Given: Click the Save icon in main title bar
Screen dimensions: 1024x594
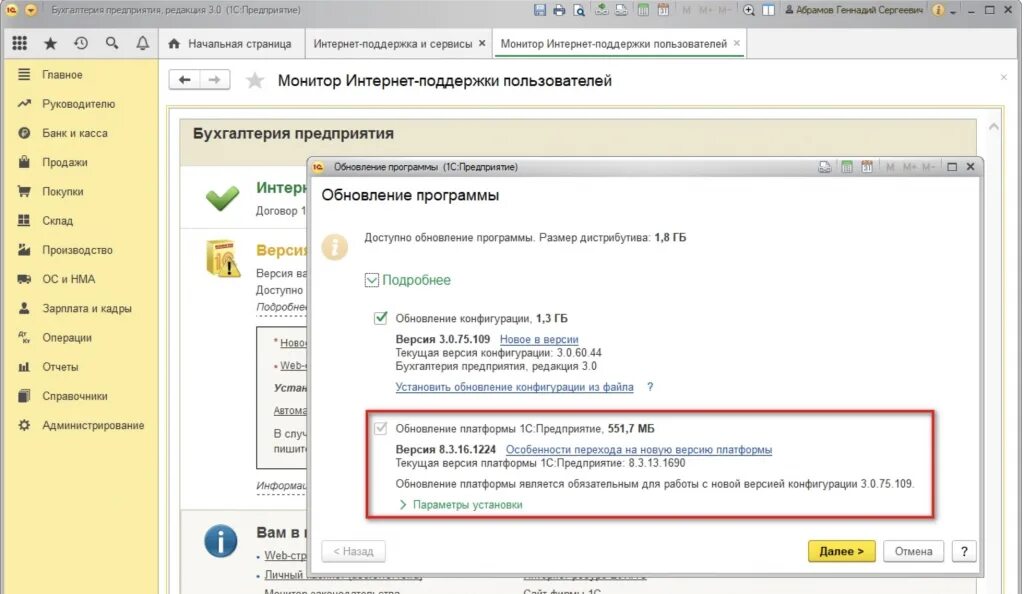Looking at the screenshot, I should [539, 10].
